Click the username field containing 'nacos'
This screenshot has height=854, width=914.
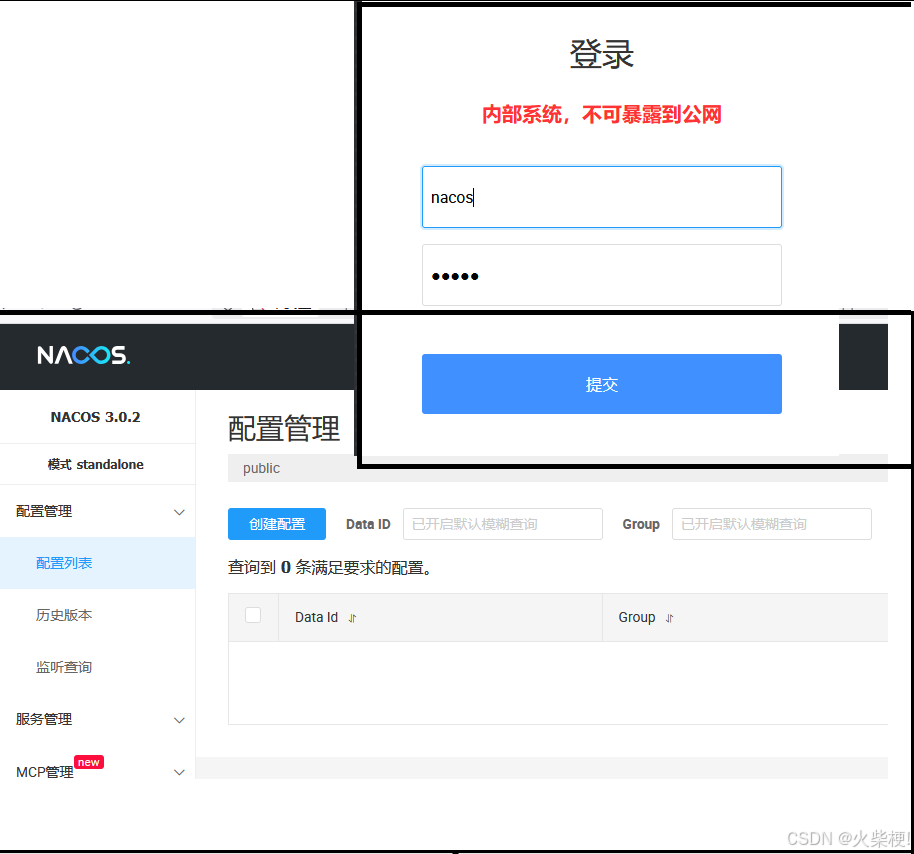click(601, 197)
